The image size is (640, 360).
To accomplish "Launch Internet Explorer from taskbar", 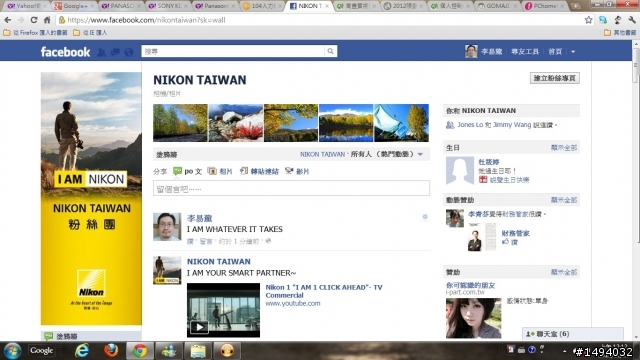I will pos(82,351).
